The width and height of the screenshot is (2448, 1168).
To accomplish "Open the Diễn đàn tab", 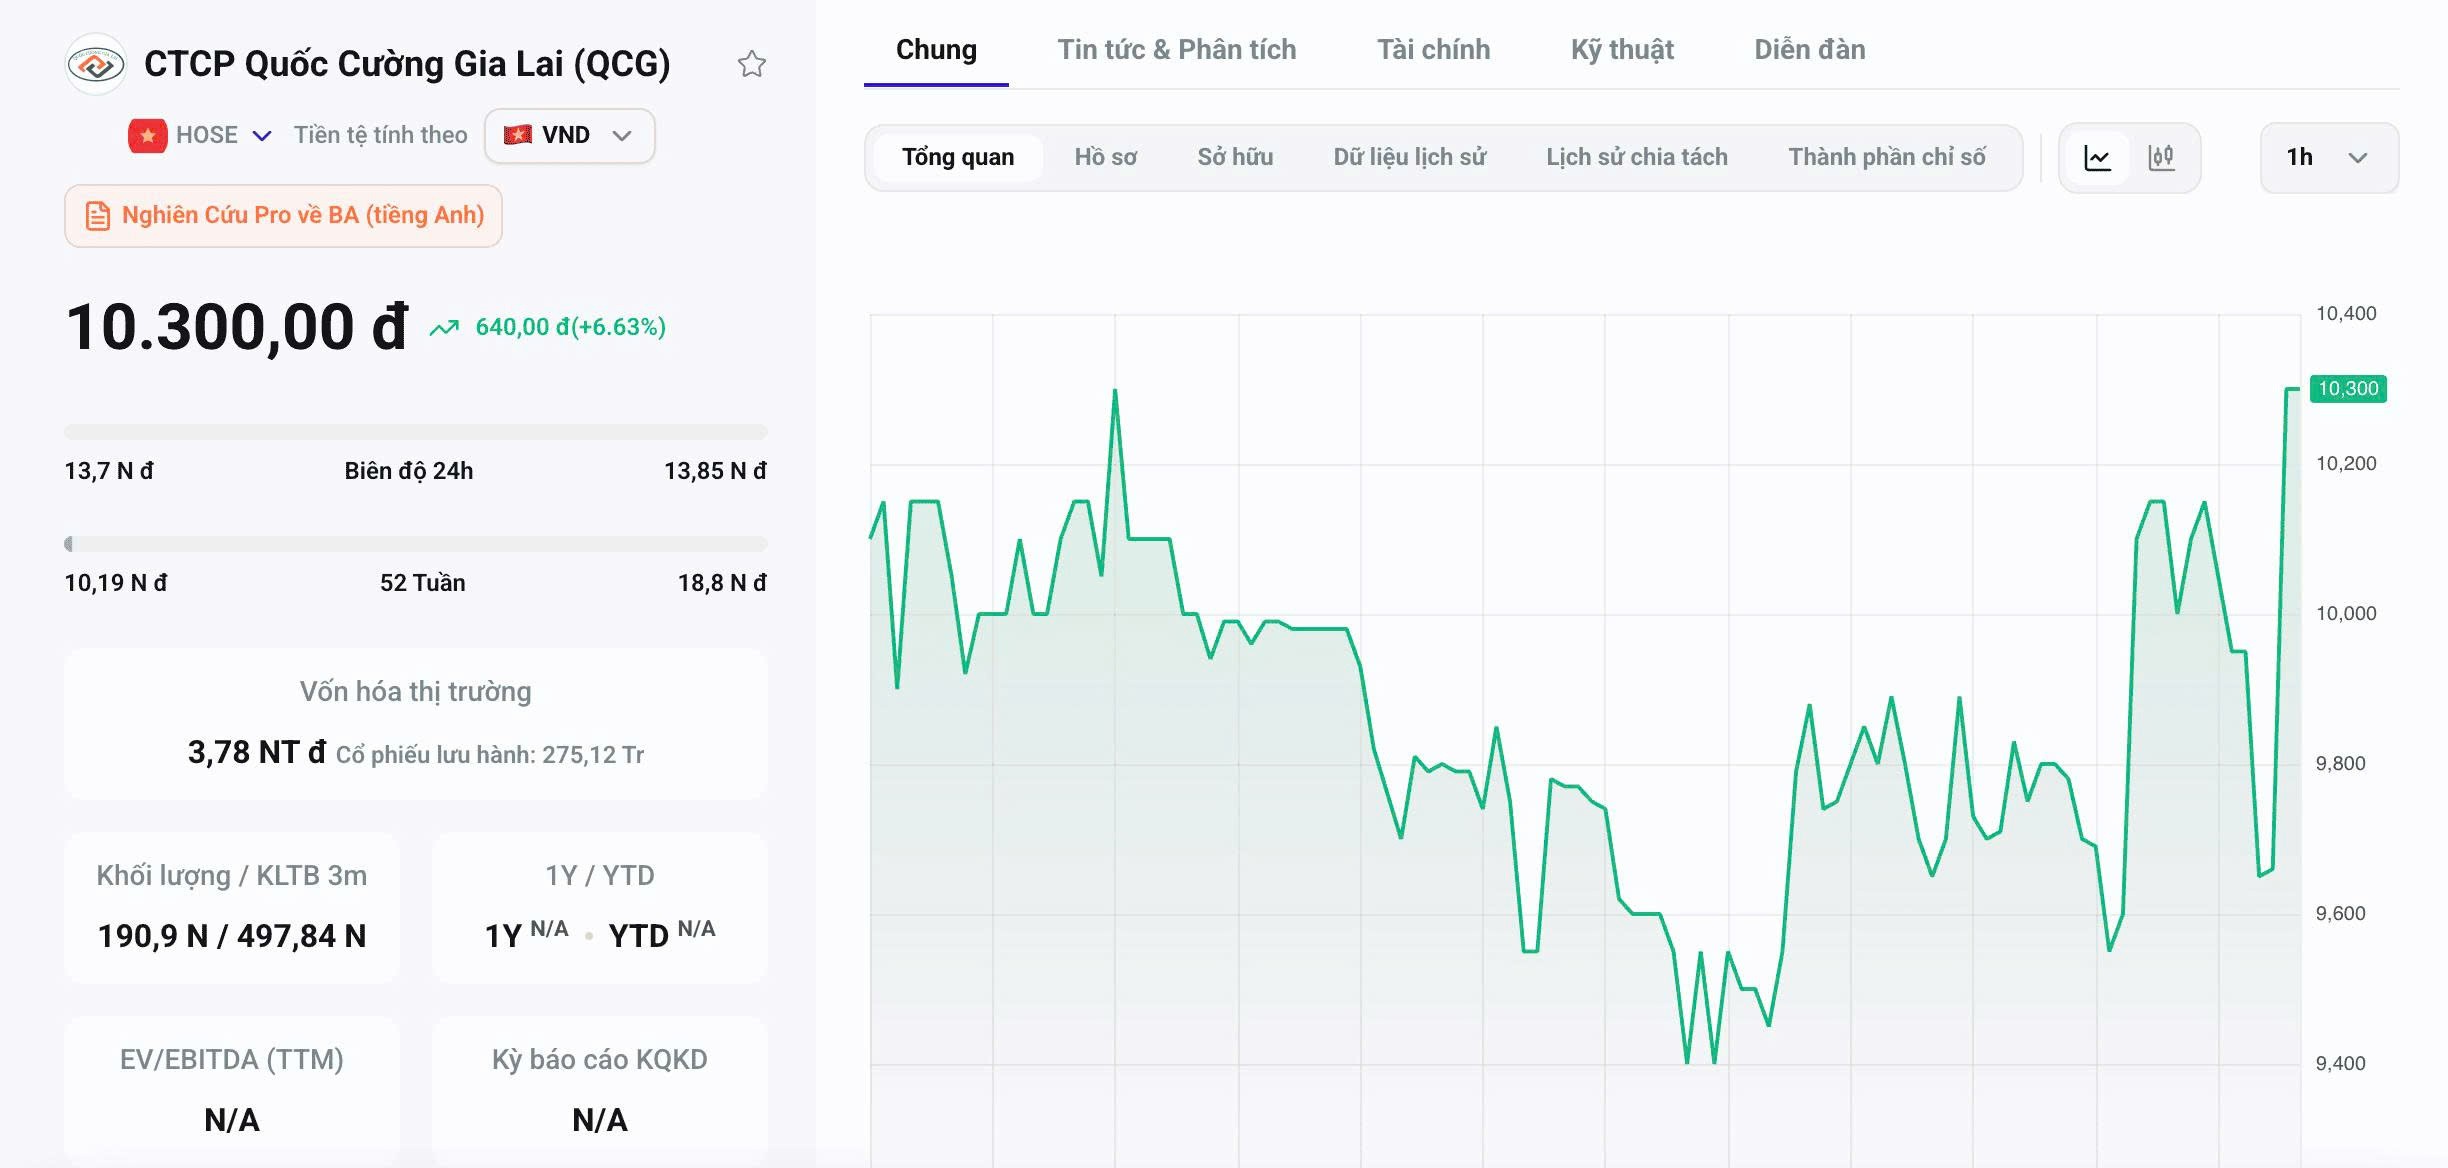I will click(x=1809, y=50).
